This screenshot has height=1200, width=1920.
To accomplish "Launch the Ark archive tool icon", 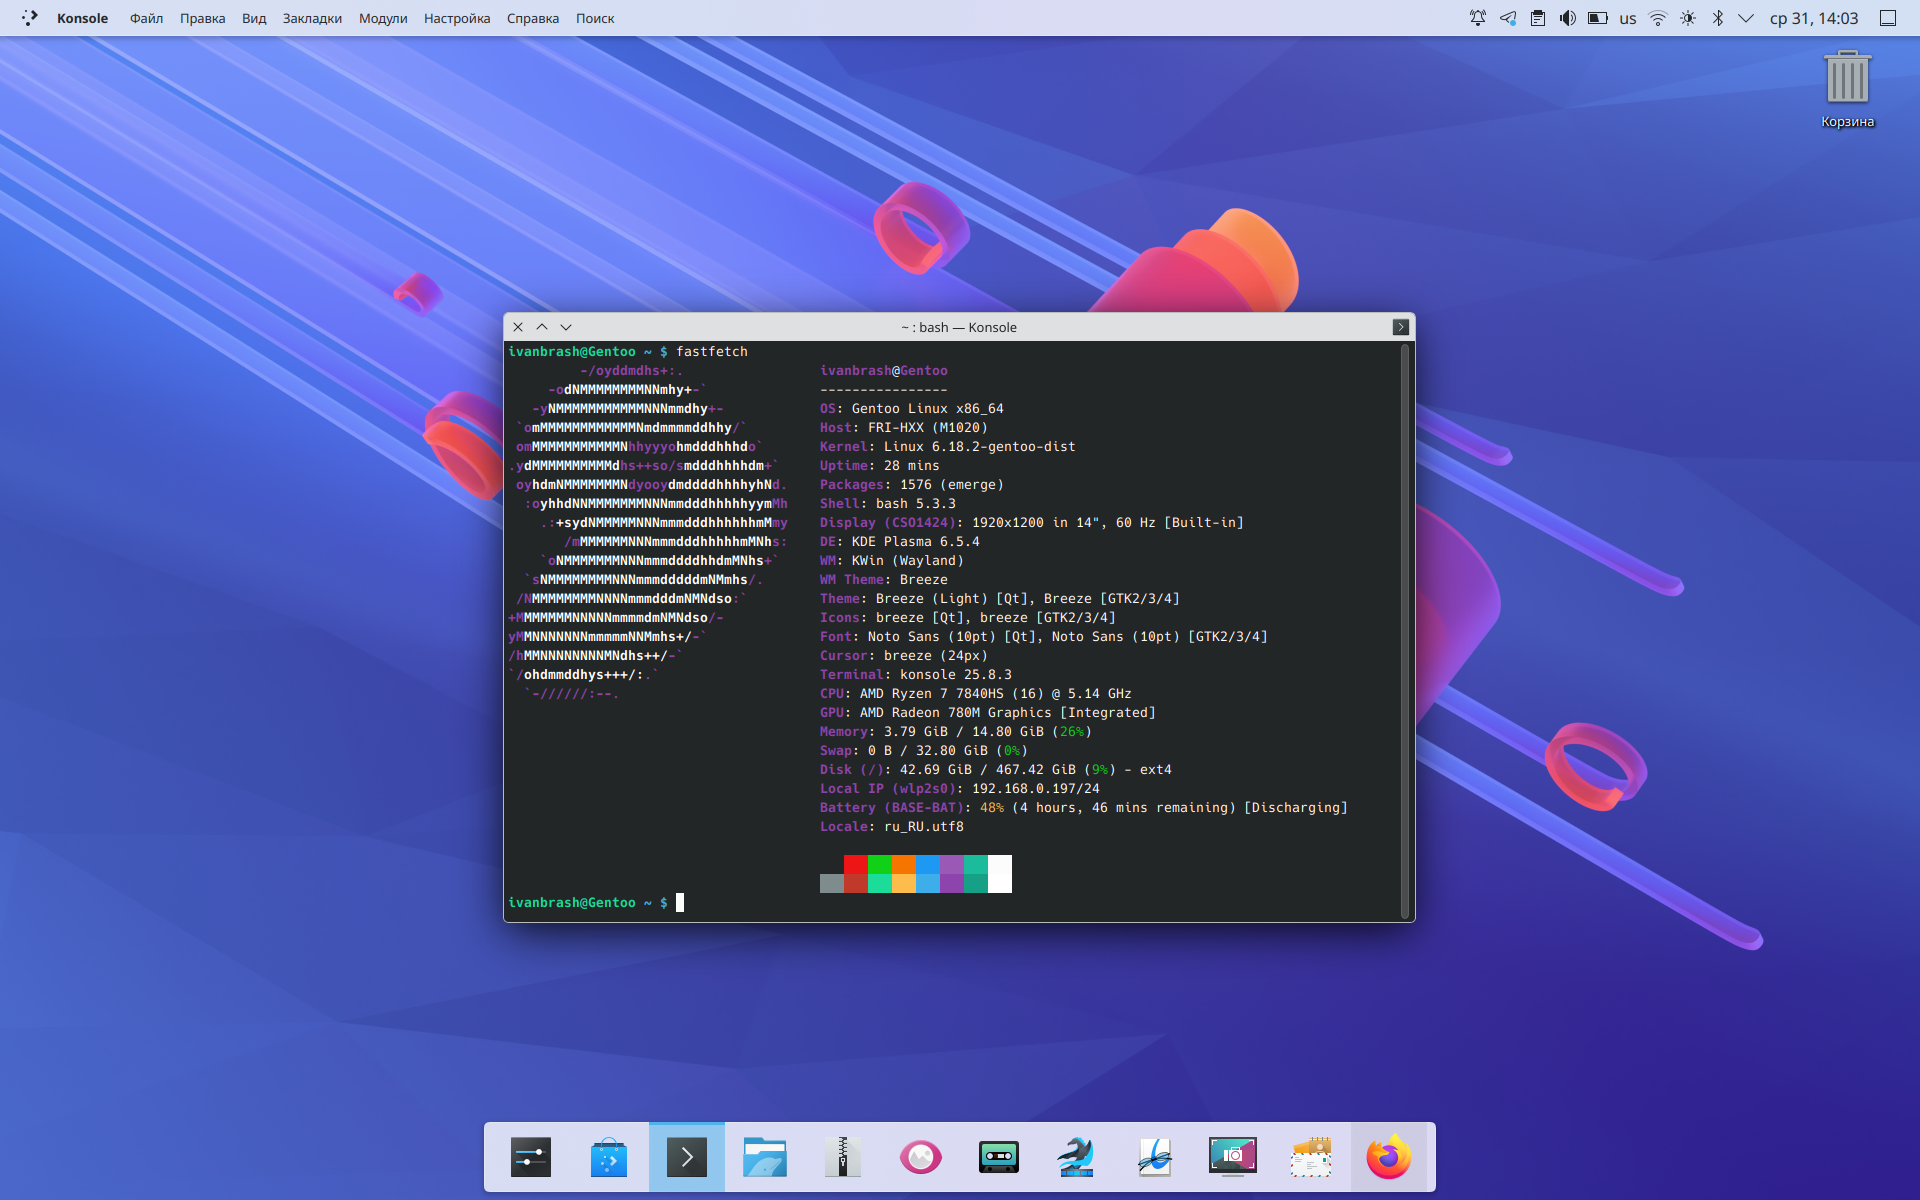I will pos(843,1157).
